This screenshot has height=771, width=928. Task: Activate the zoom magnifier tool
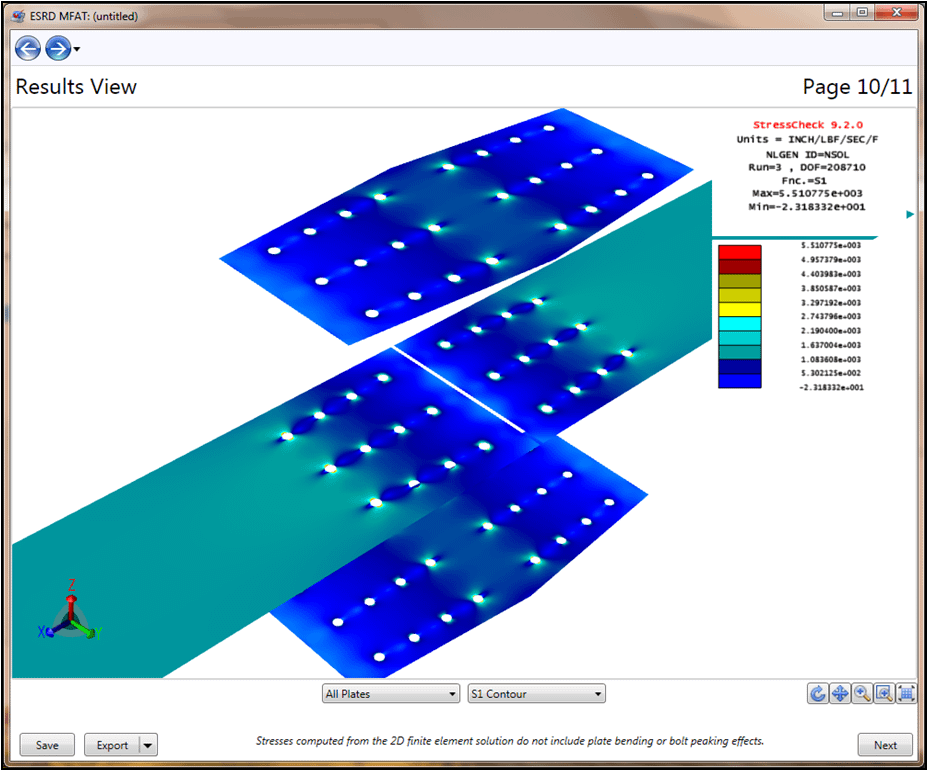861,693
